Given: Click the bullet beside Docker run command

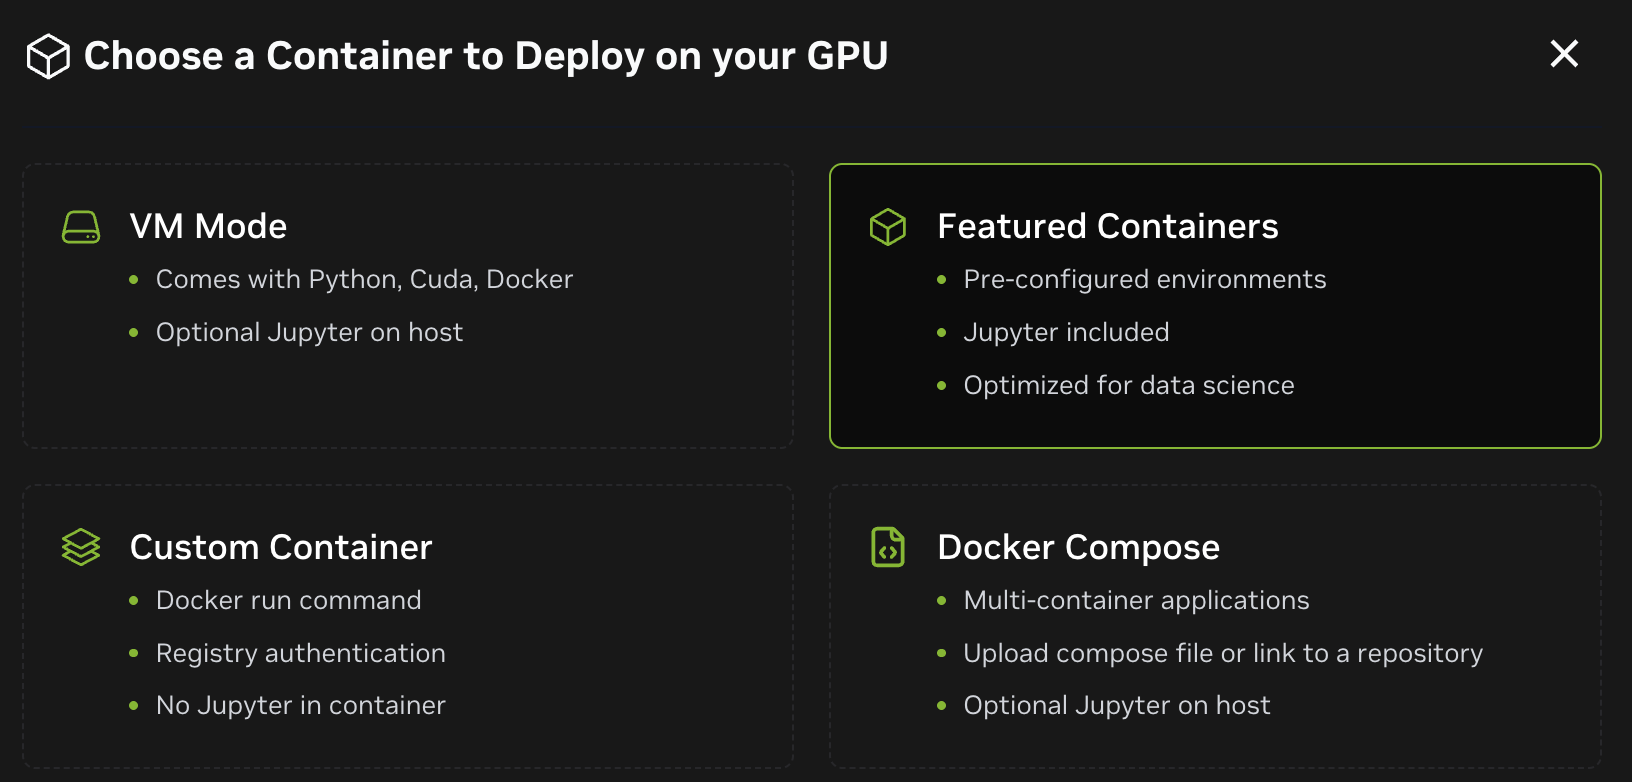Looking at the screenshot, I should tap(134, 601).
